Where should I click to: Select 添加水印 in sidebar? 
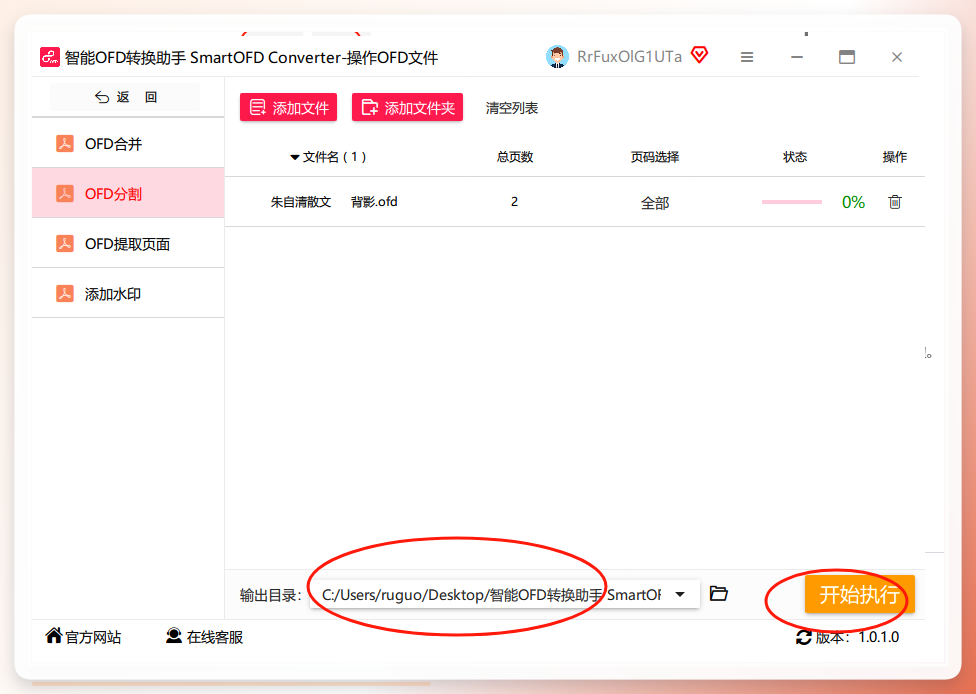[x=128, y=293]
